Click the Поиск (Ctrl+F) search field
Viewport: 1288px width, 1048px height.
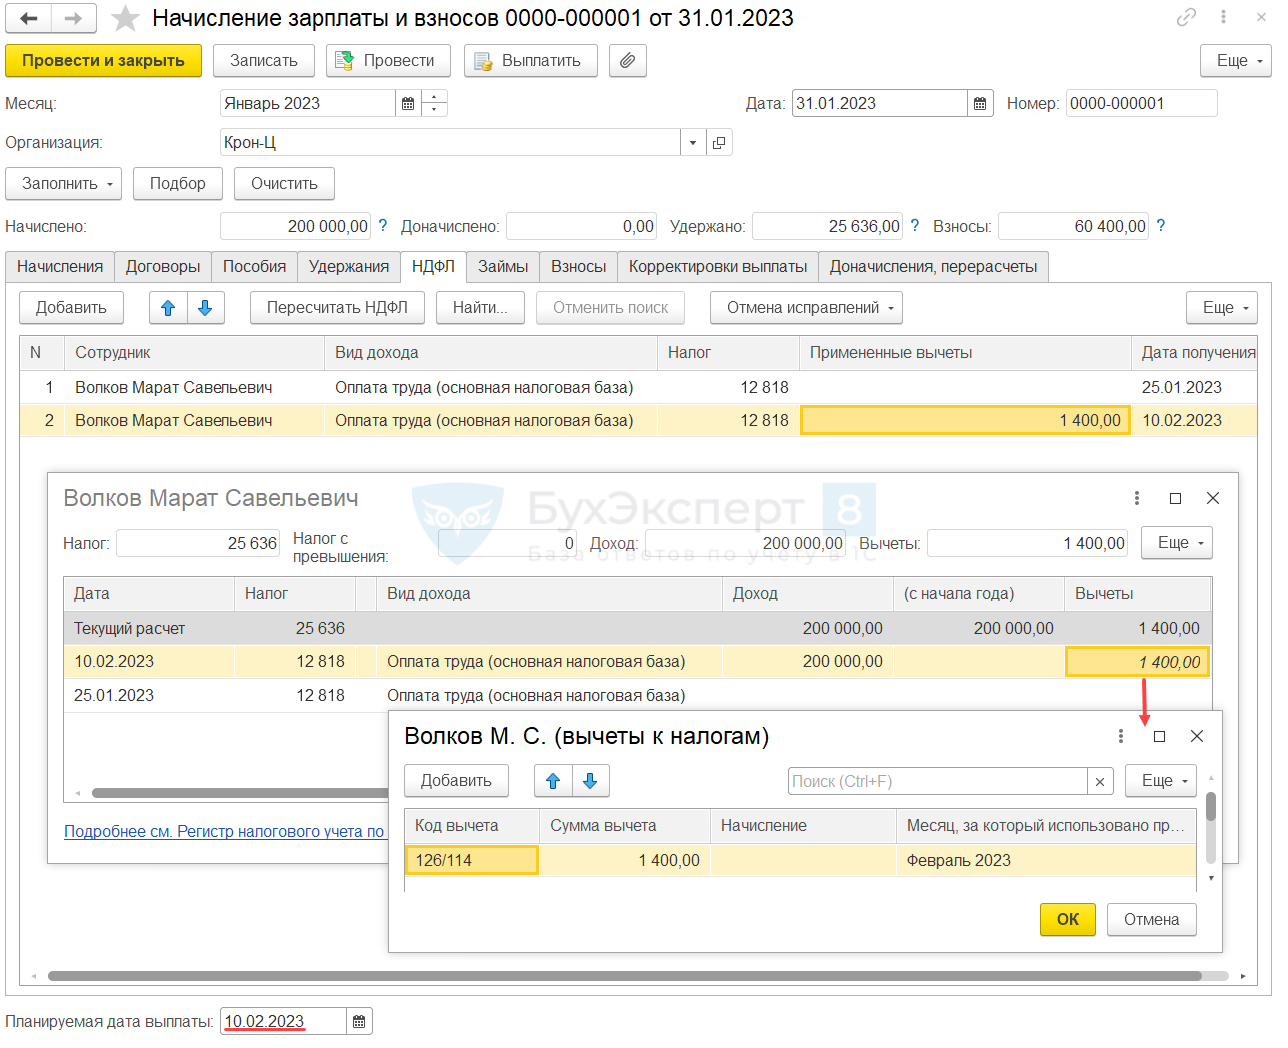click(937, 781)
